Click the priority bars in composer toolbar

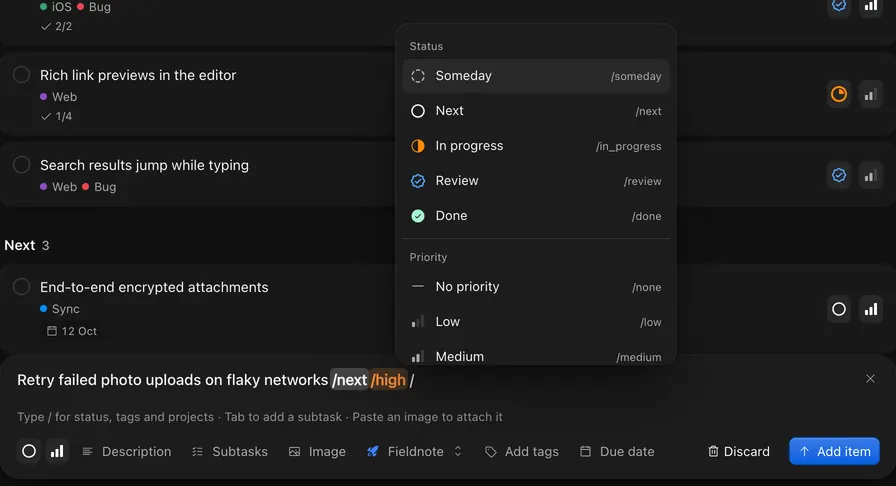57,452
